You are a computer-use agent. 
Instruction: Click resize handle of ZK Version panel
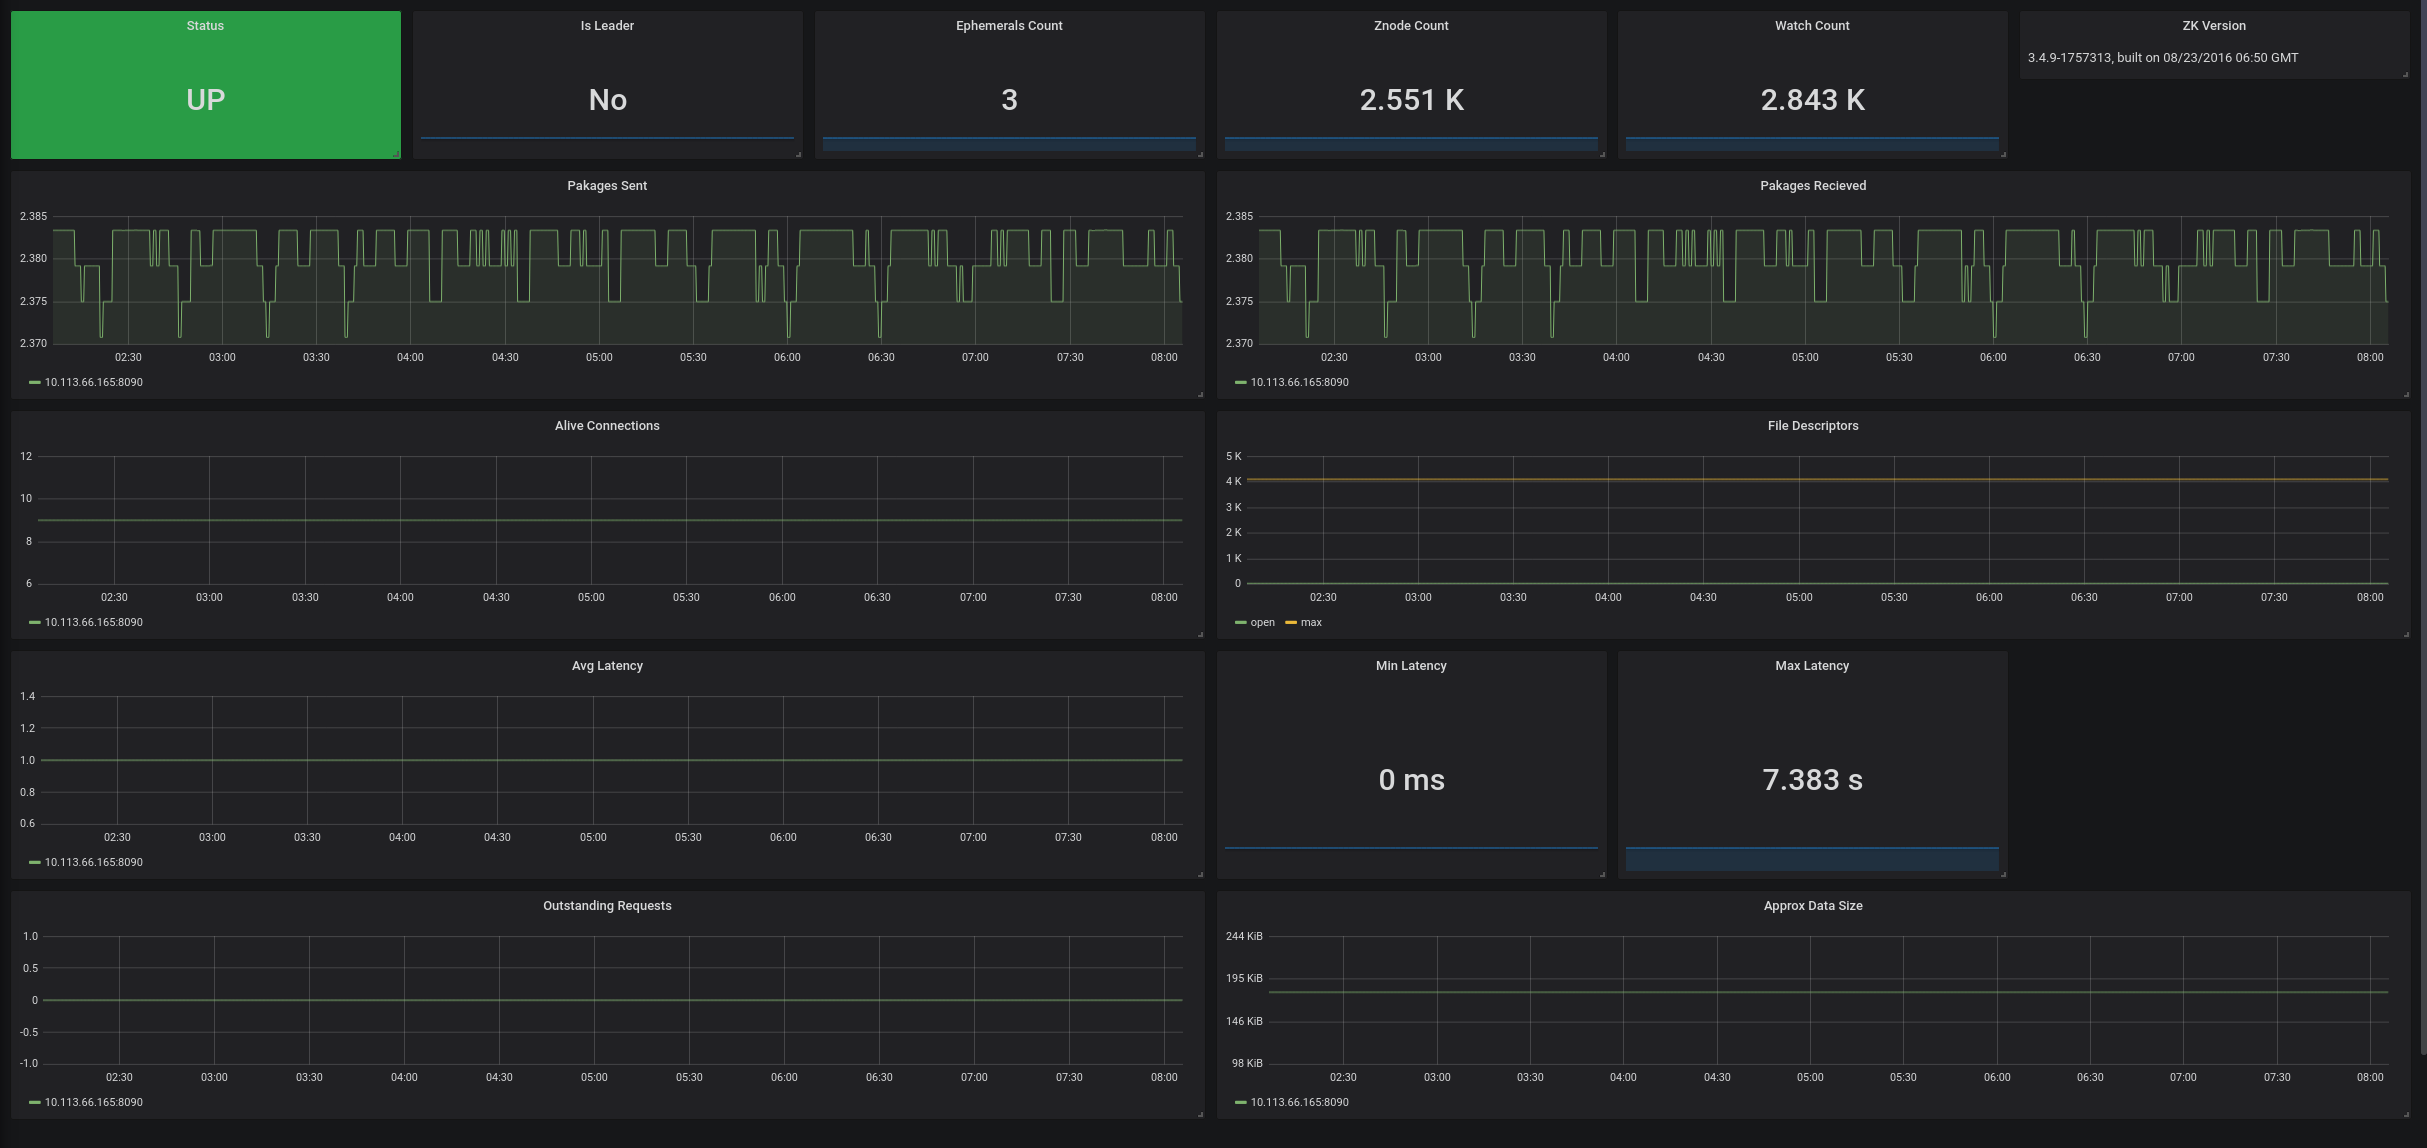[2405, 74]
